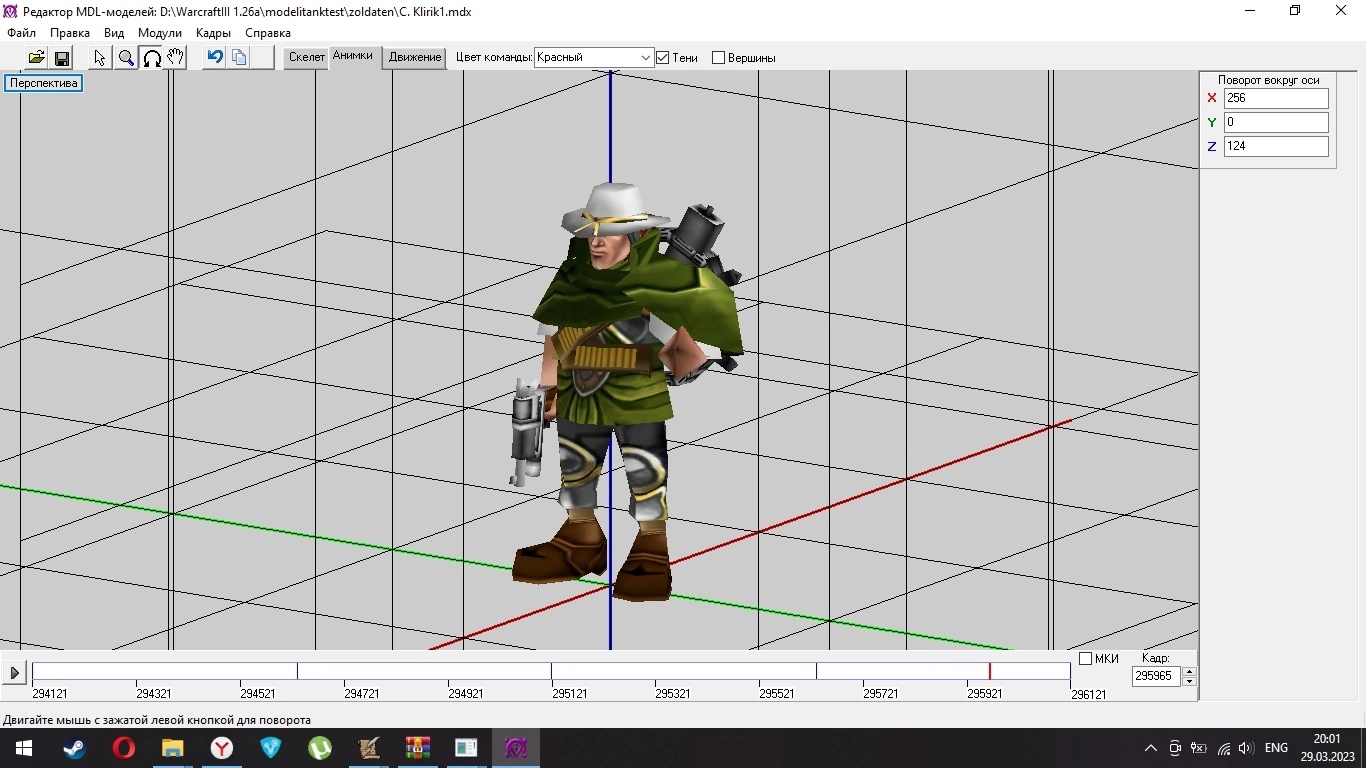Switch to the Скелет tab

(x=307, y=57)
